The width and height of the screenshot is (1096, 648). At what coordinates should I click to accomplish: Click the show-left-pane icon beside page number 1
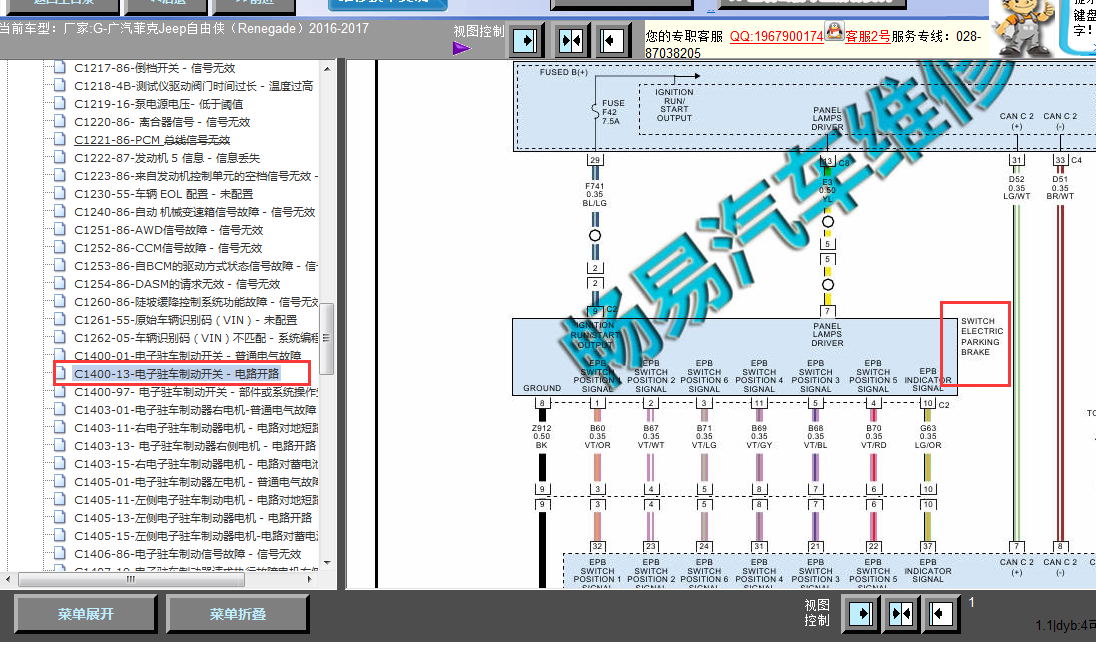(x=940, y=614)
